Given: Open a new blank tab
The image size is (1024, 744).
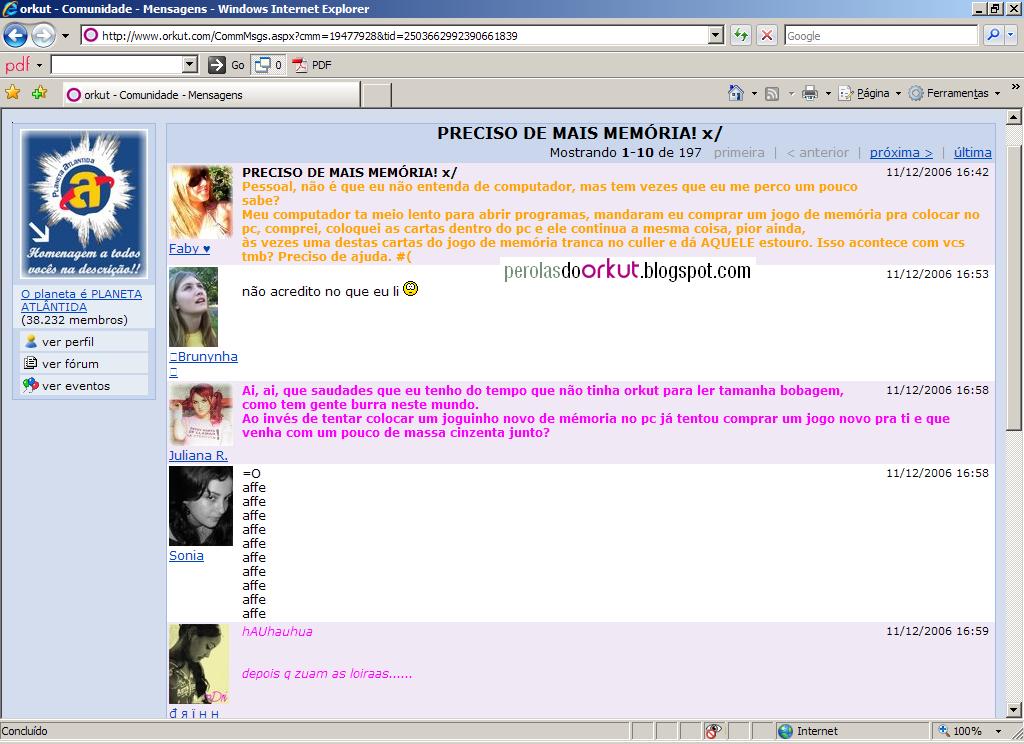Looking at the screenshot, I should tap(376, 95).
